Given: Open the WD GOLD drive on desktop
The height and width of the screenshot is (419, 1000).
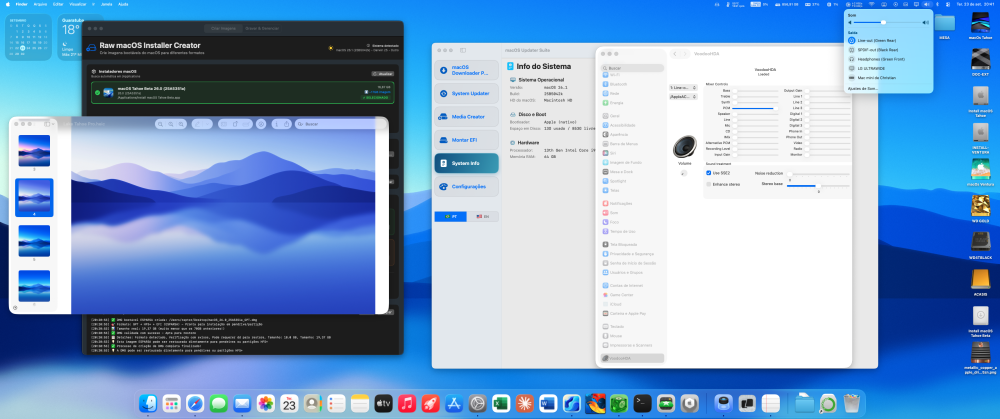Looking at the screenshot, I should coord(980,206).
